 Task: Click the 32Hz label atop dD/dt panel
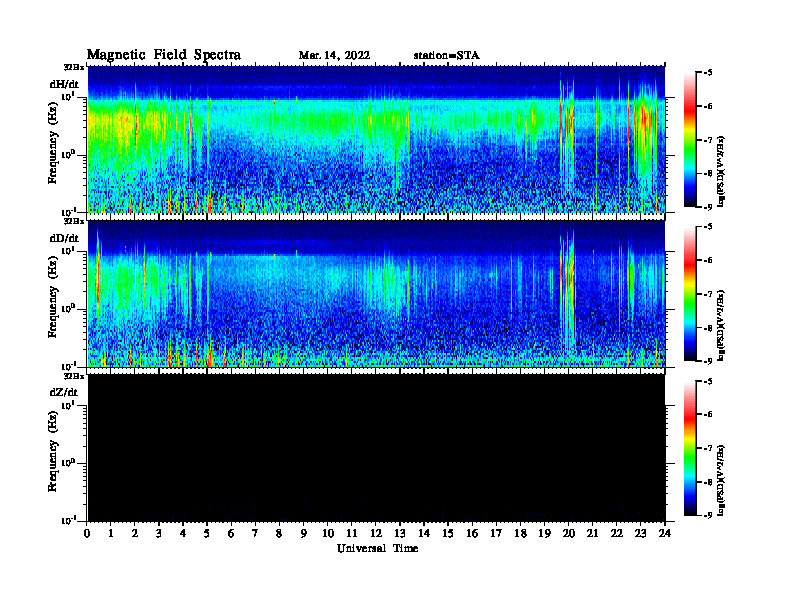(74, 221)
